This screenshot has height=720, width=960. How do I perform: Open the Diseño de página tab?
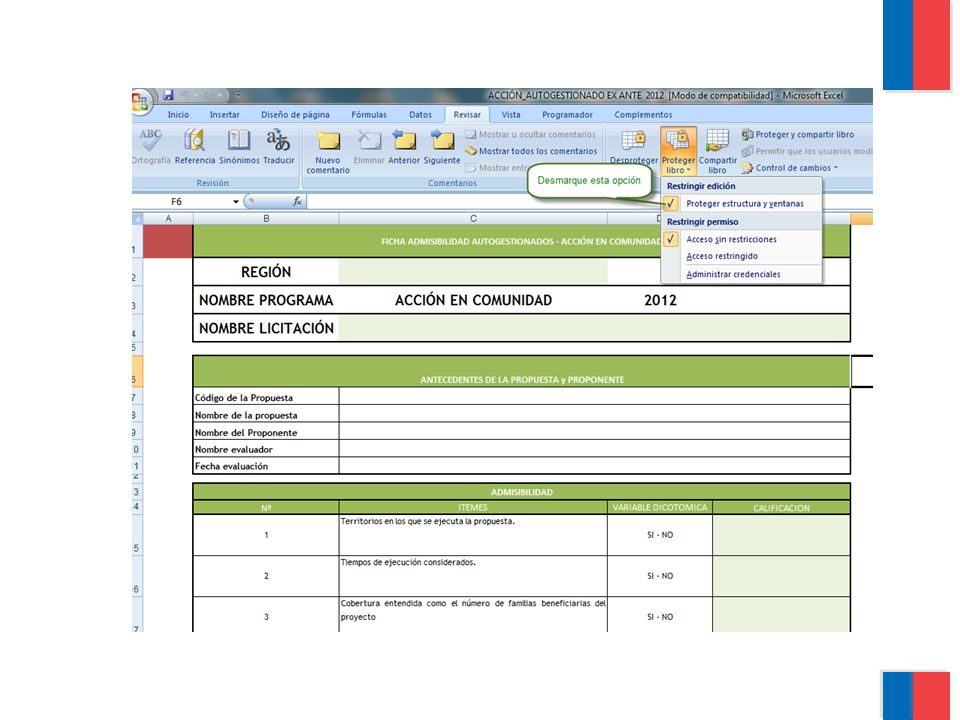(x=295, y=114)
